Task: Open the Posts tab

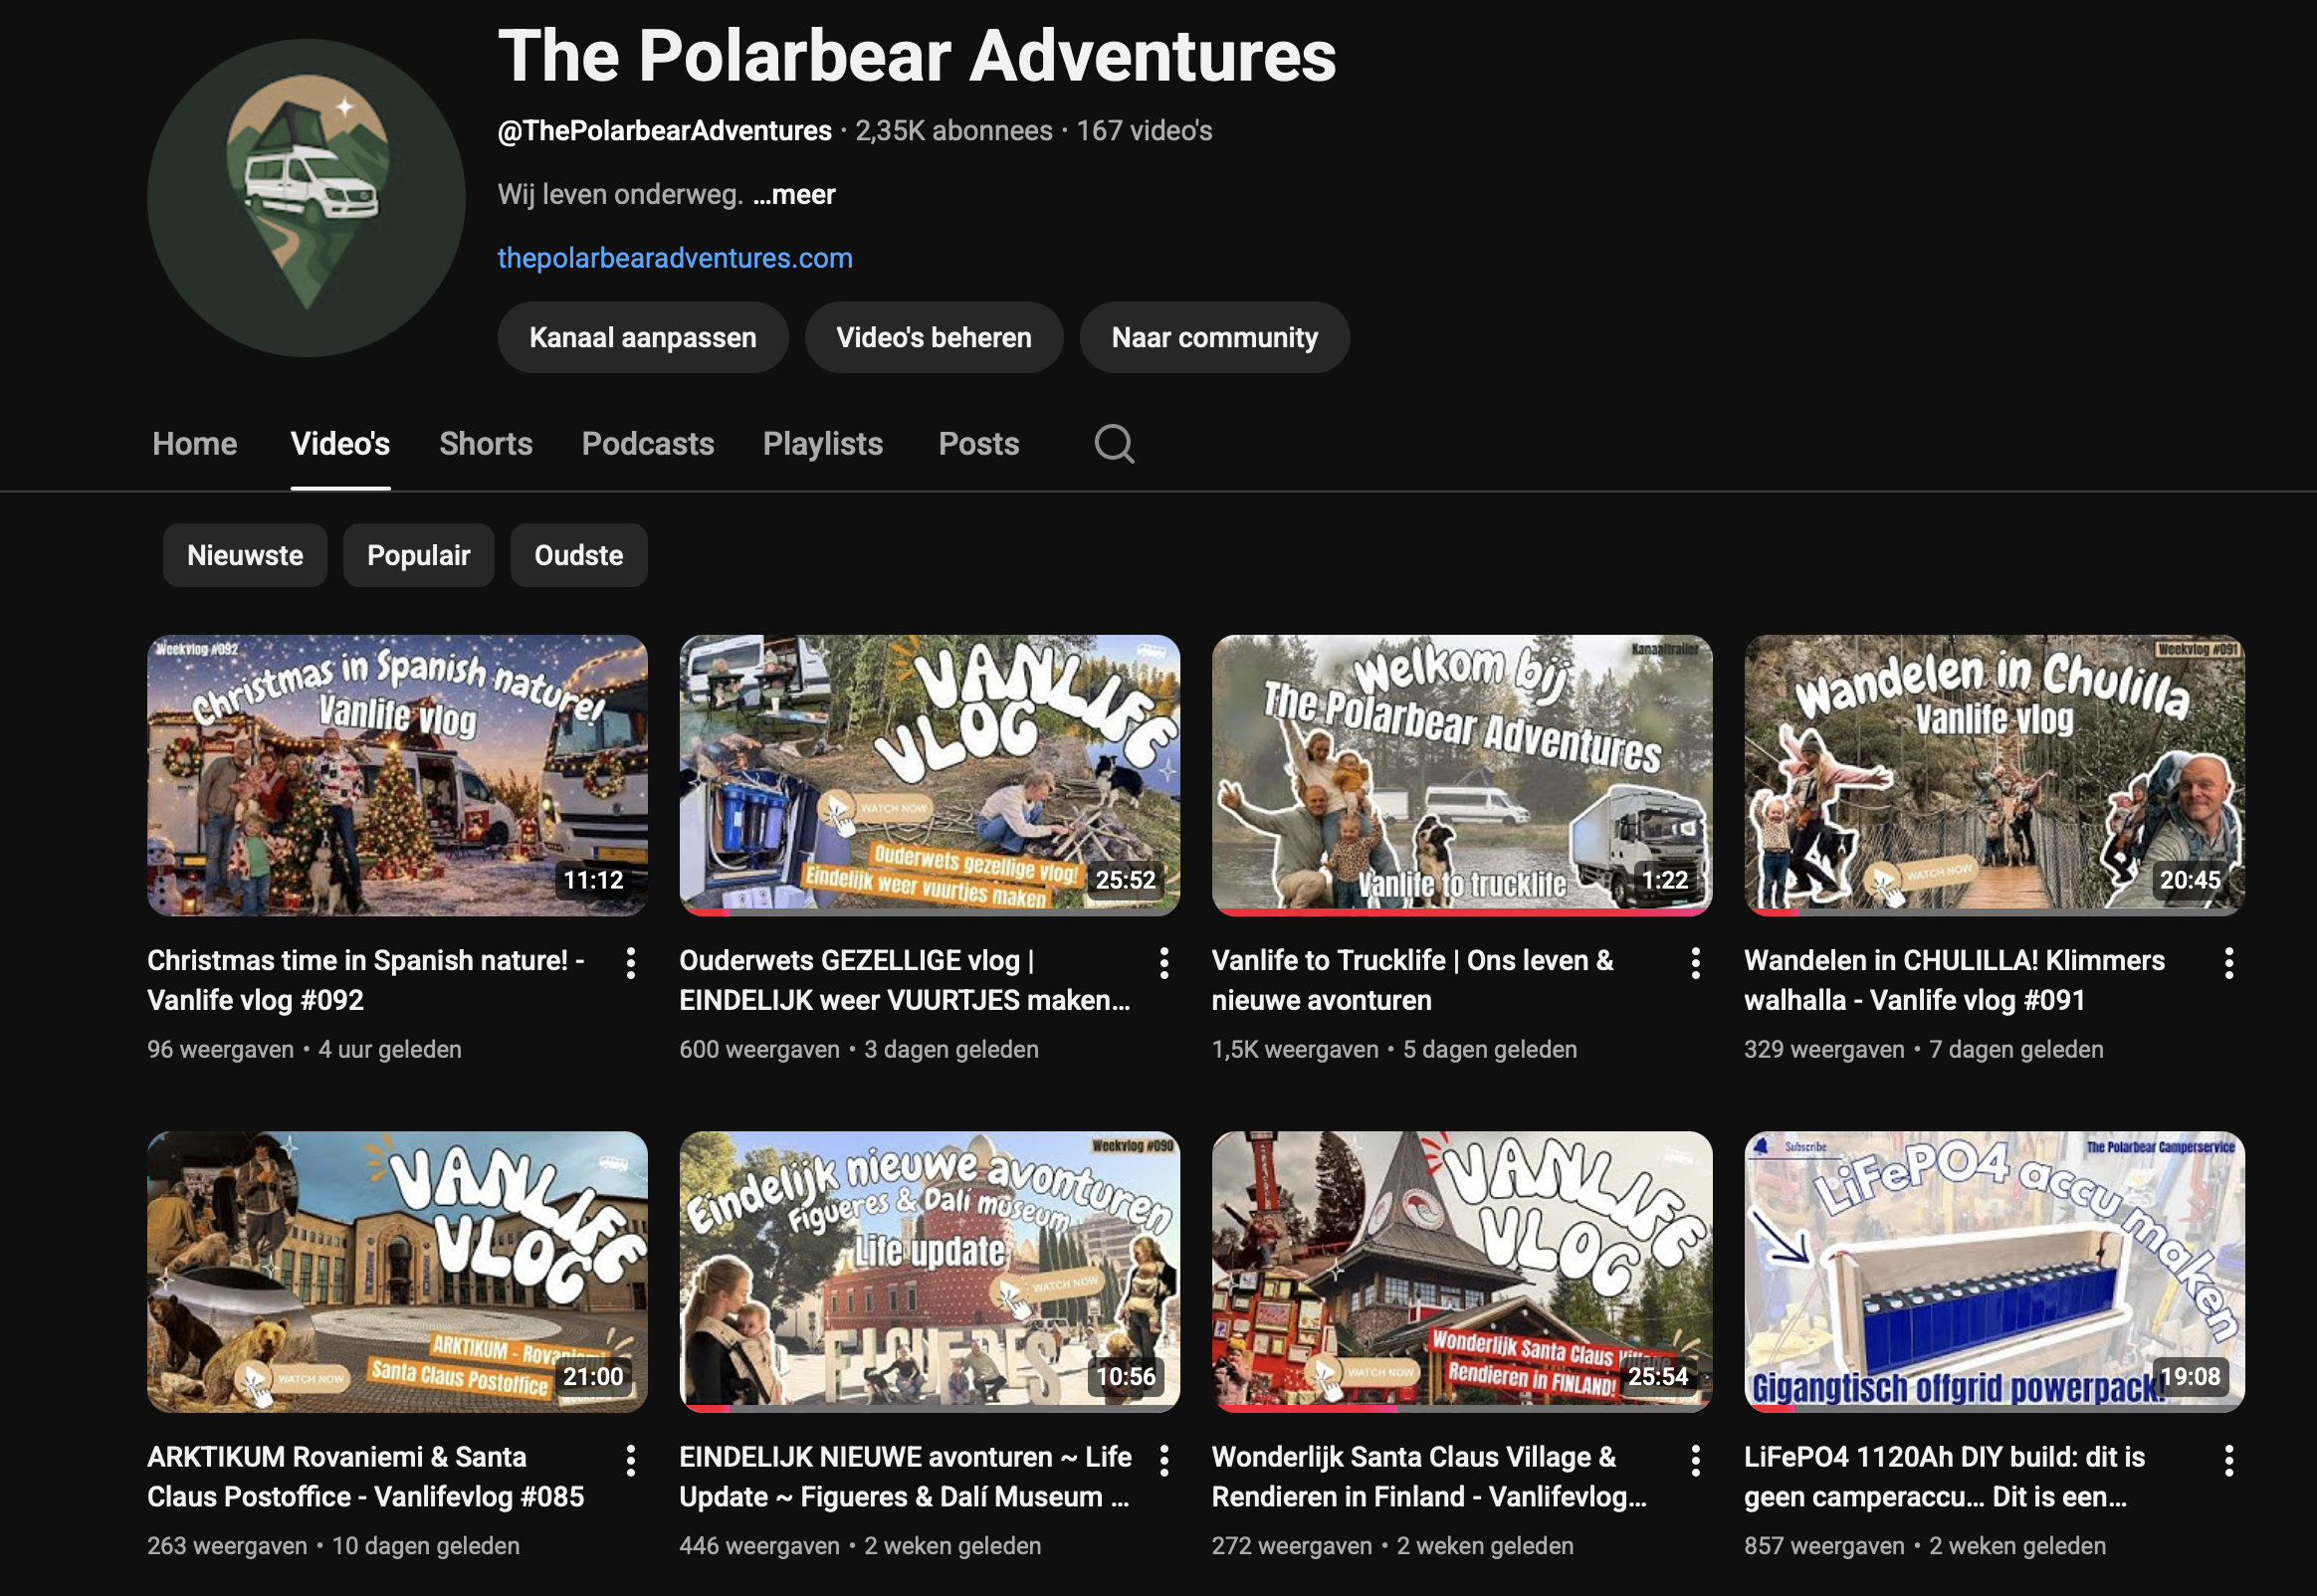Action: click(x=979, y=443)
